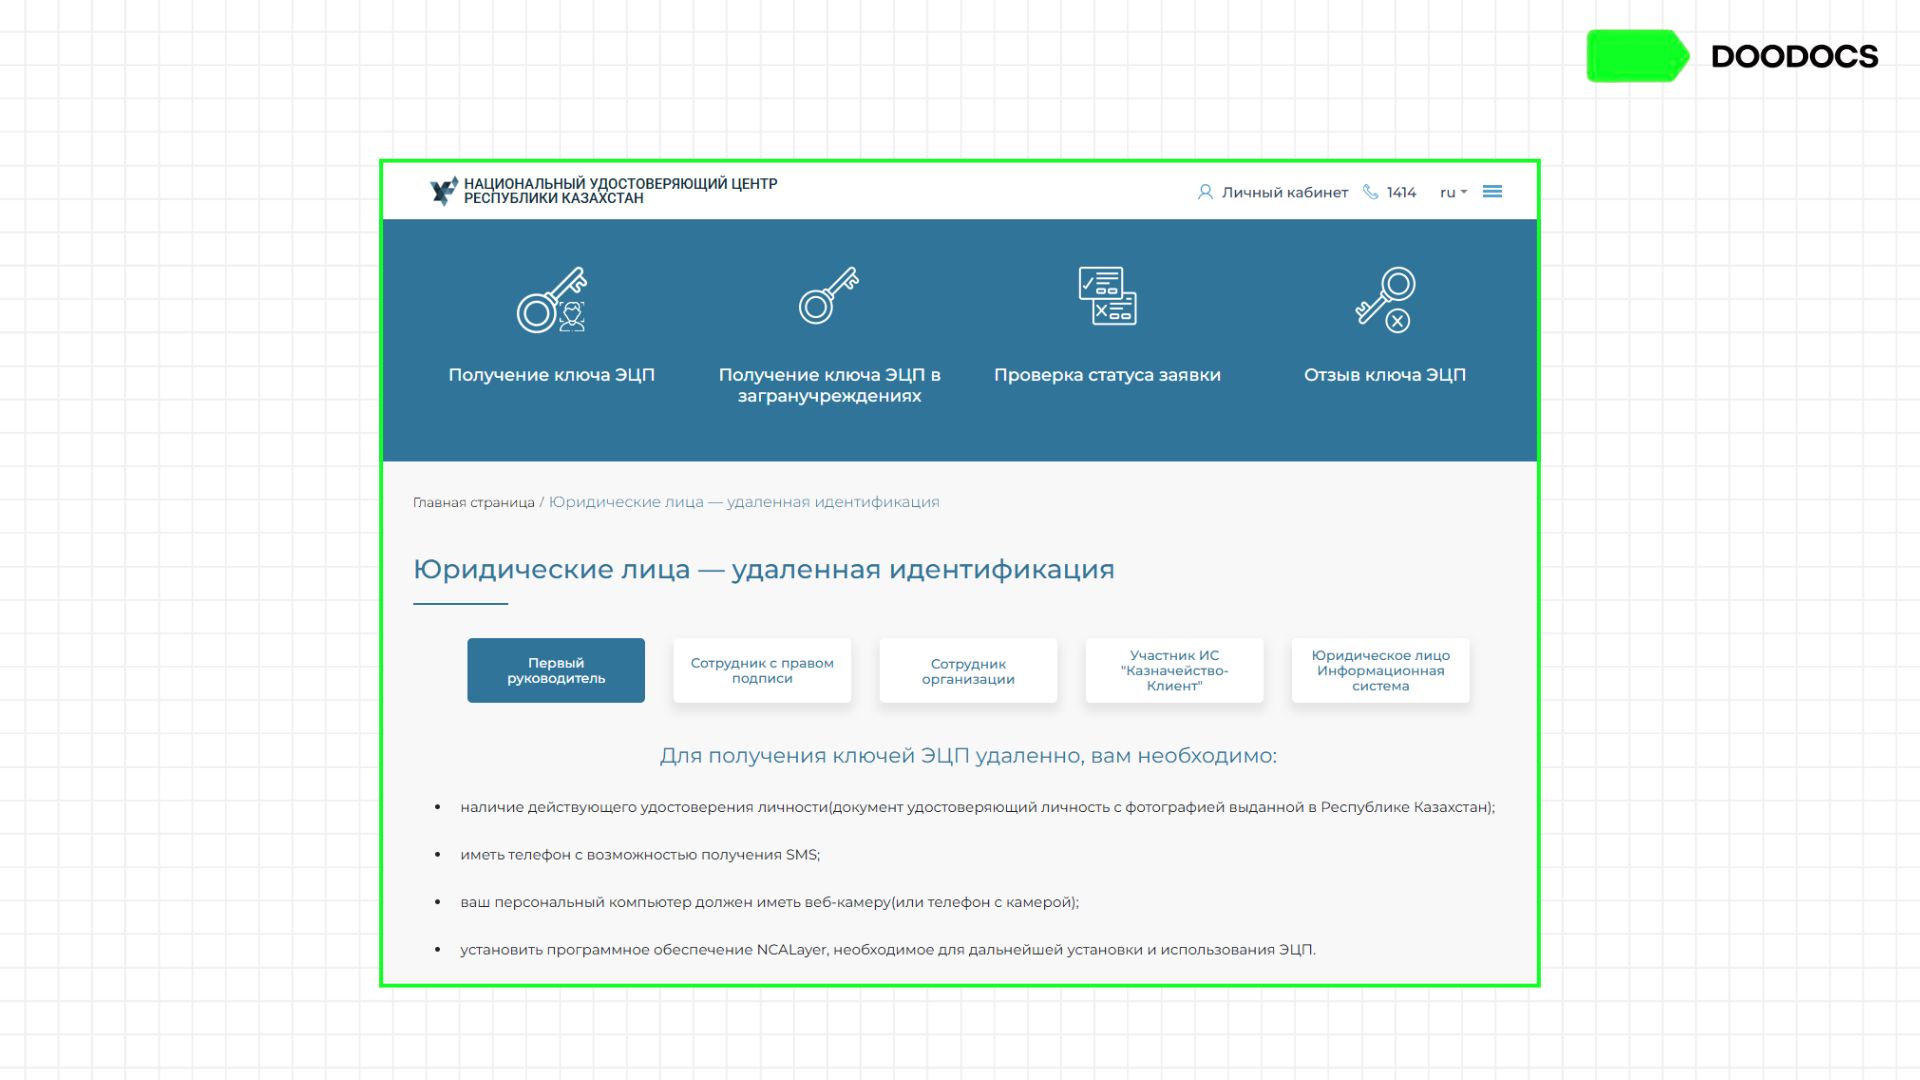Click the key icon for foreign institutions
This screenshot has width=1920, height=1080.
(x=829, y=295)
